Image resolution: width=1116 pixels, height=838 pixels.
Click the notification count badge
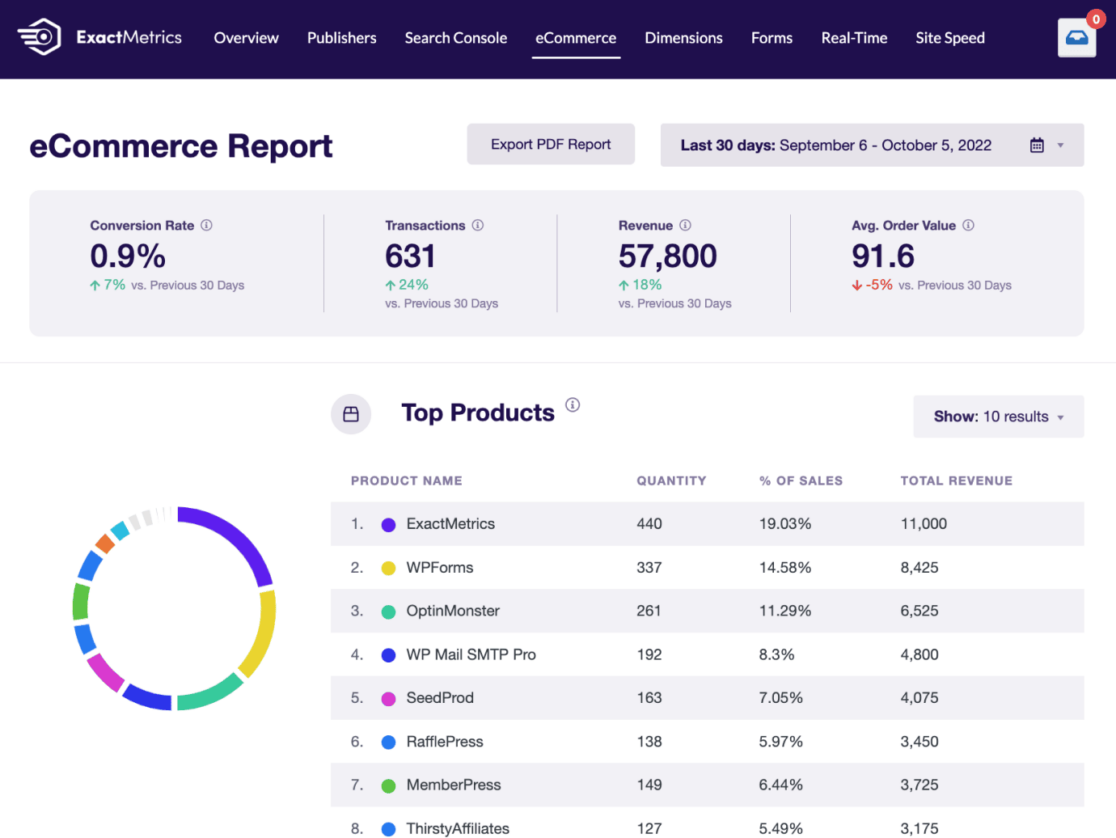click(1096, 19)
